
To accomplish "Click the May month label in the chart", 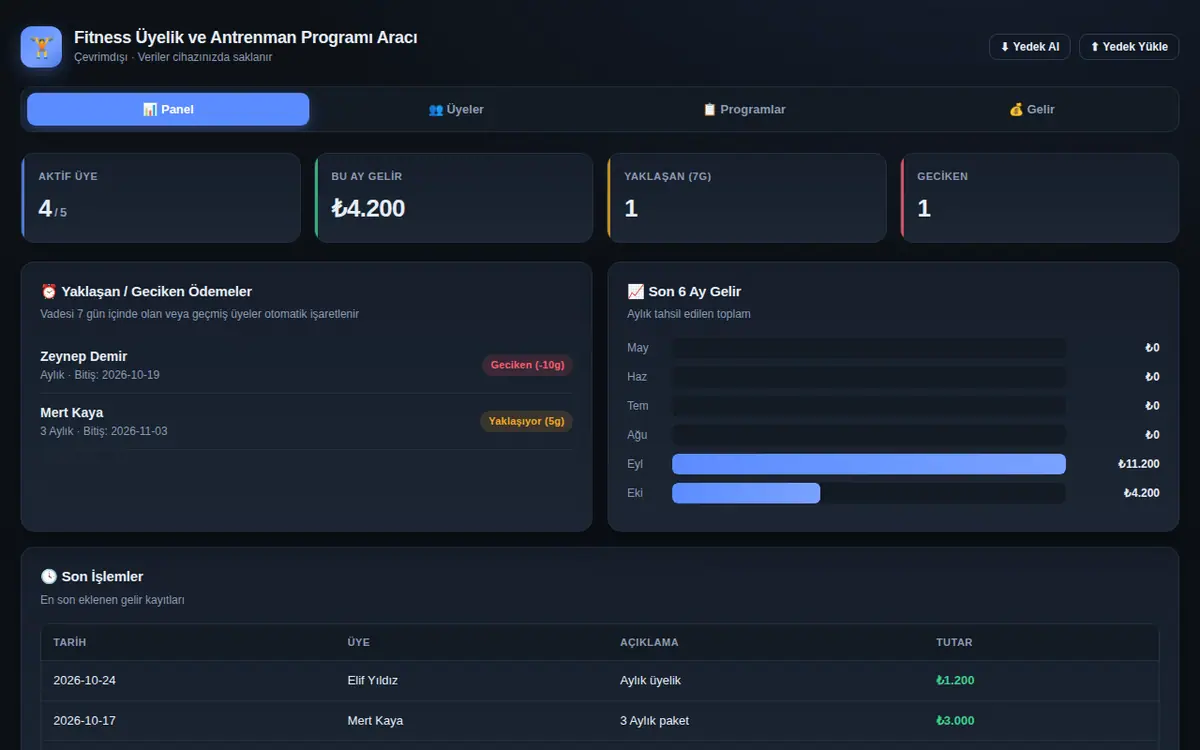I will [638, 348].
